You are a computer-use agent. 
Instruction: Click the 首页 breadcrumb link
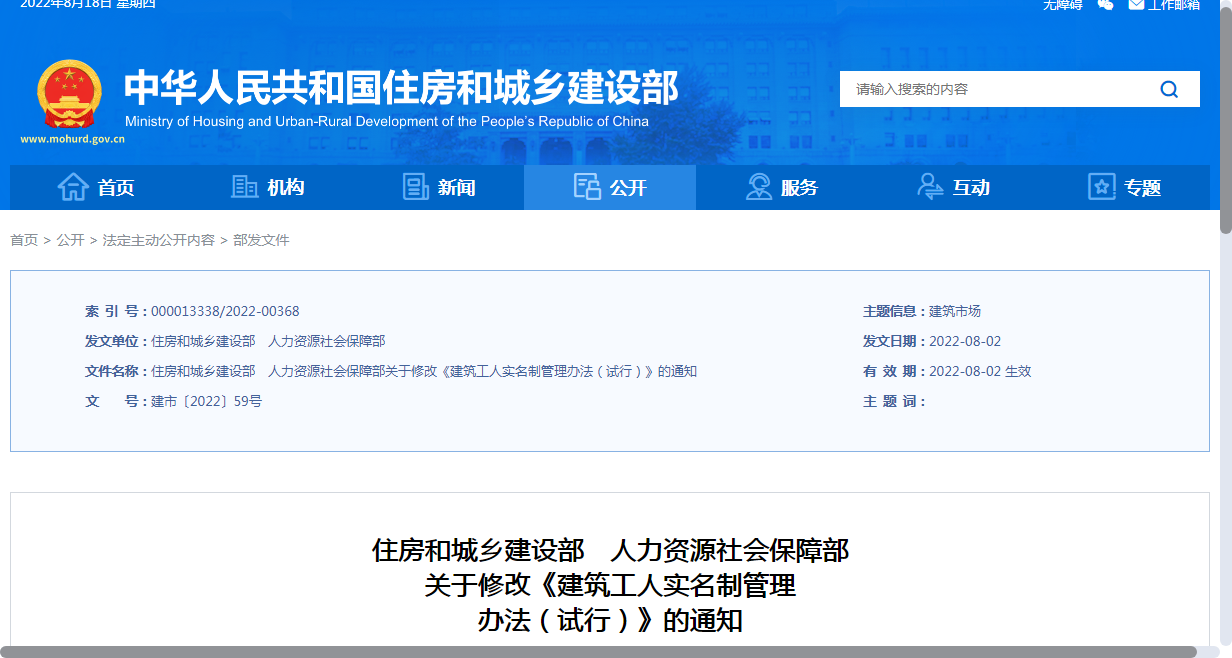(x=24, y=240)
